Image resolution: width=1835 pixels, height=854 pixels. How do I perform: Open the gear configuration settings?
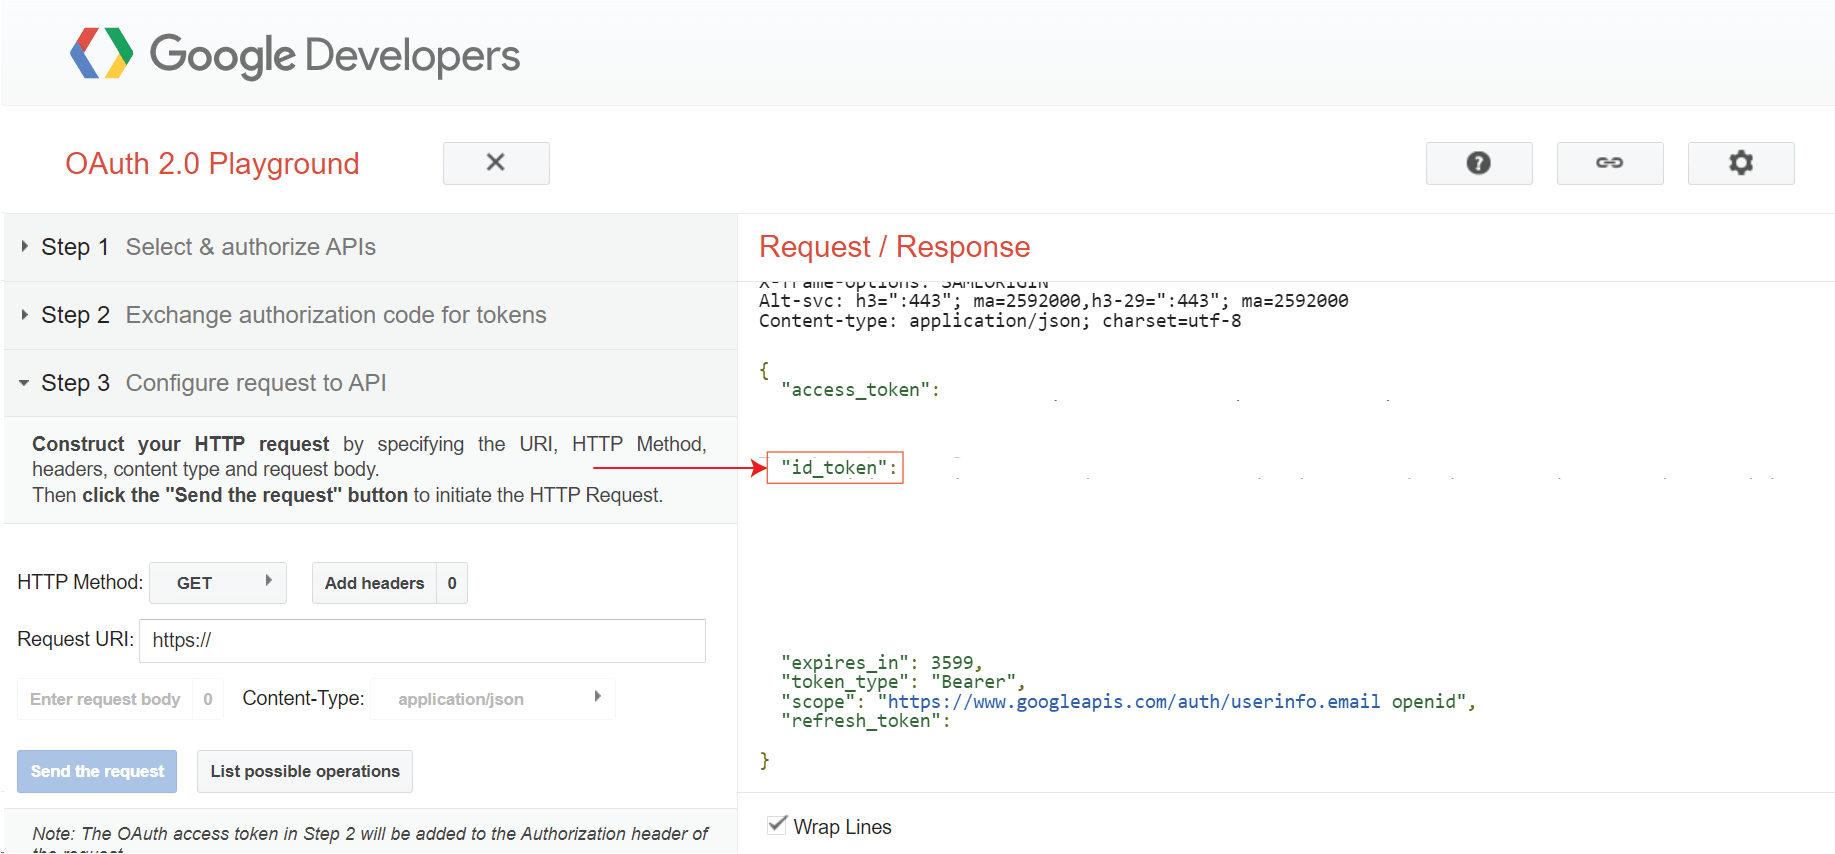1741,163
